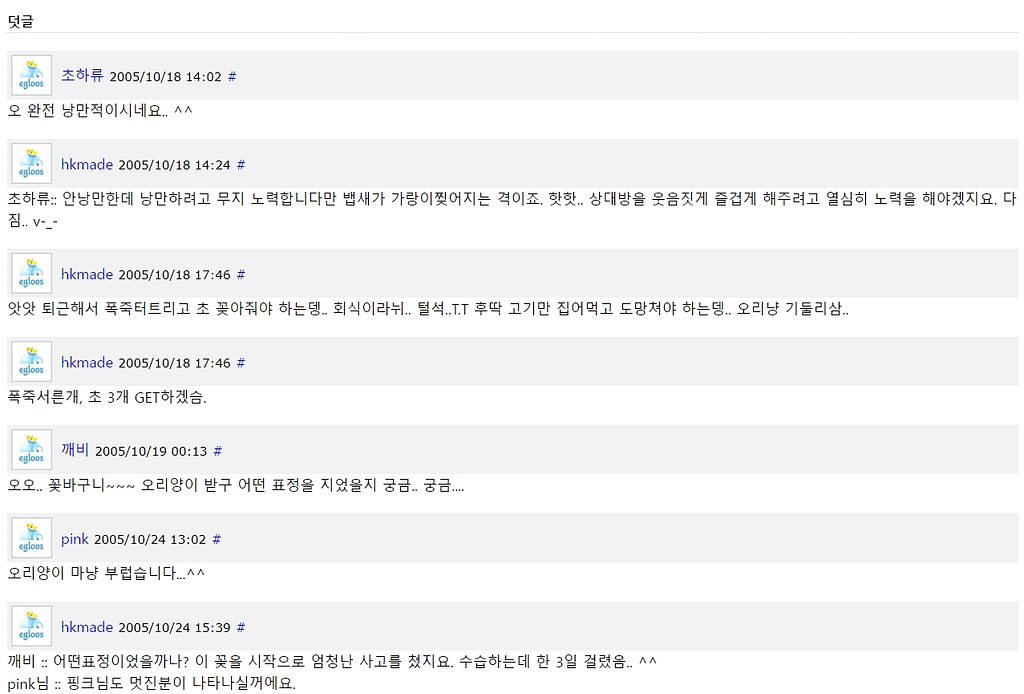
Task: Open pink author profile link
Action: pos(74,539)
